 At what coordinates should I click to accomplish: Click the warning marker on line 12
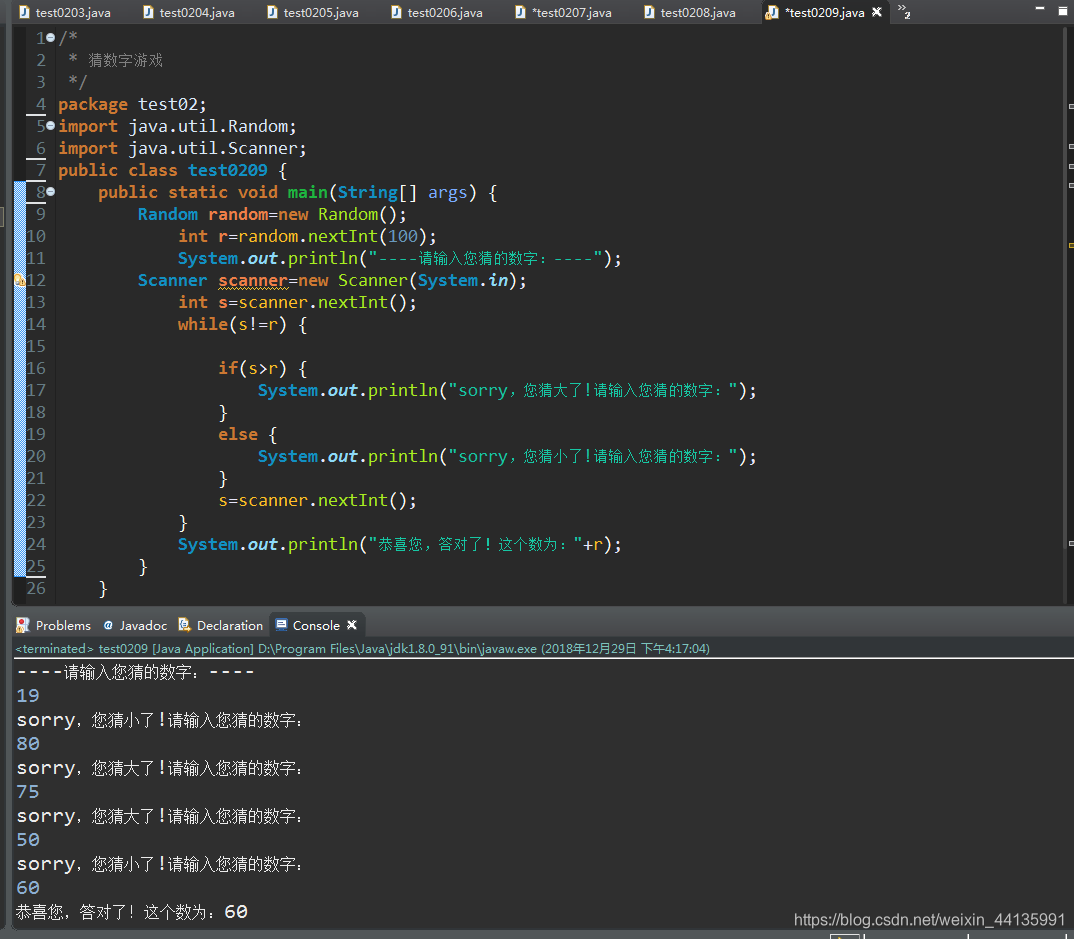(x=20, y=280)
